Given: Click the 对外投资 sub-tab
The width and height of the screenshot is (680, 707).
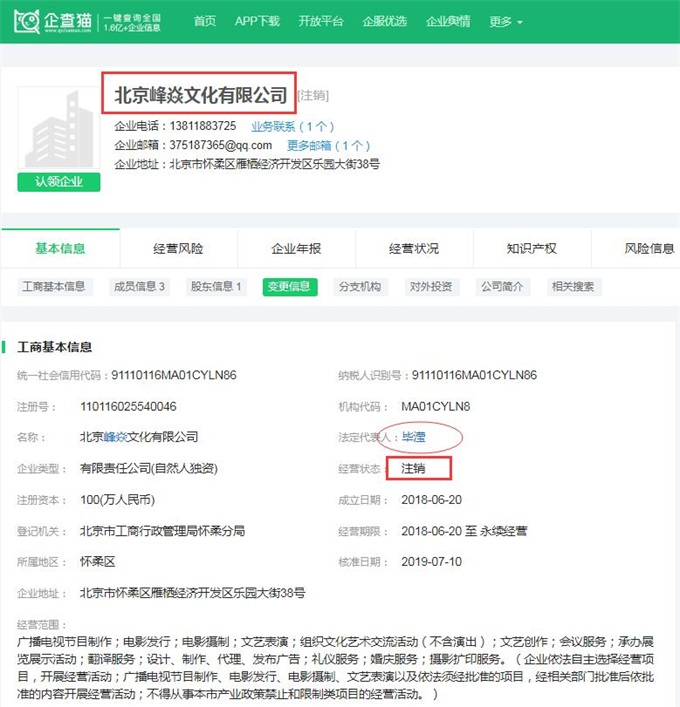Looking at the screenshot, I should [x=430, y=286].
